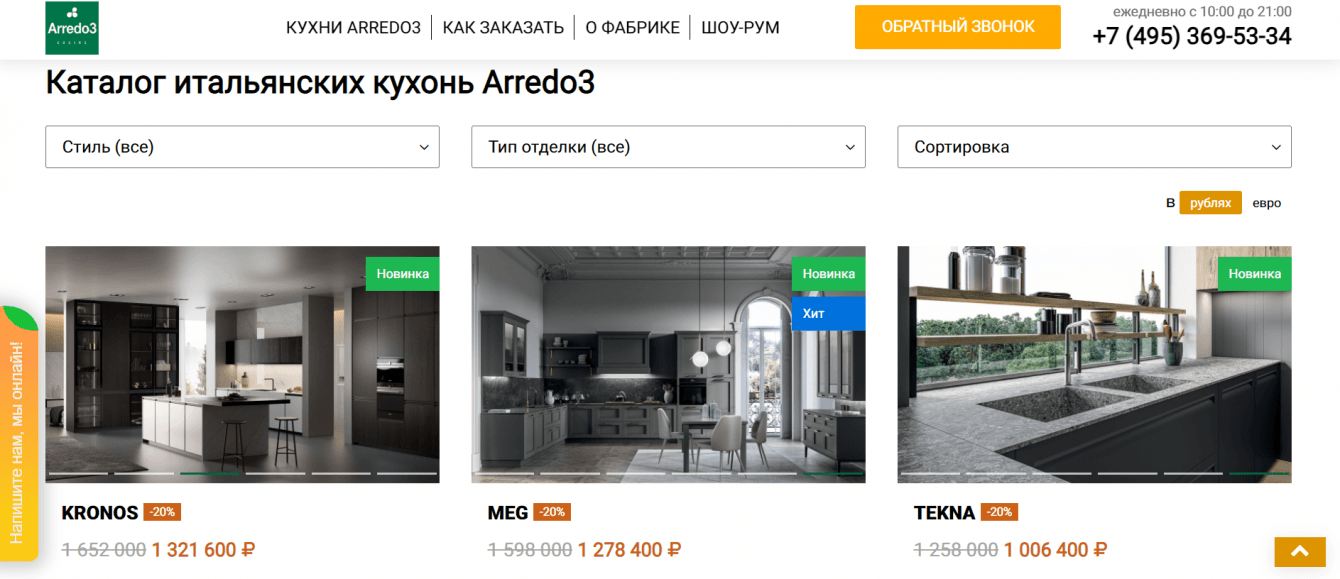Click the ОБРАТНЫЙ ЗВОНОК button
This screenshot has height=579, width=1340.
click(957, 27)
